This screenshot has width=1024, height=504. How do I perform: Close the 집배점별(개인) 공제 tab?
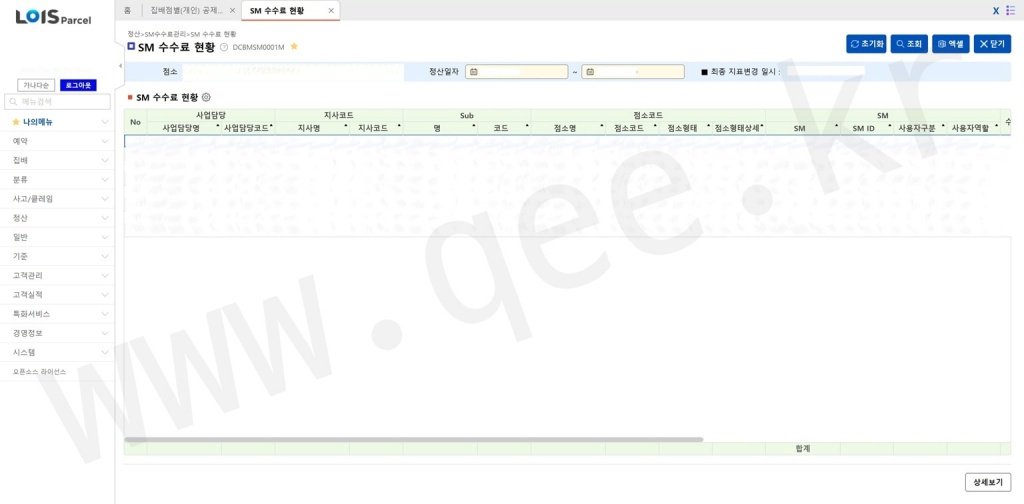232,10
